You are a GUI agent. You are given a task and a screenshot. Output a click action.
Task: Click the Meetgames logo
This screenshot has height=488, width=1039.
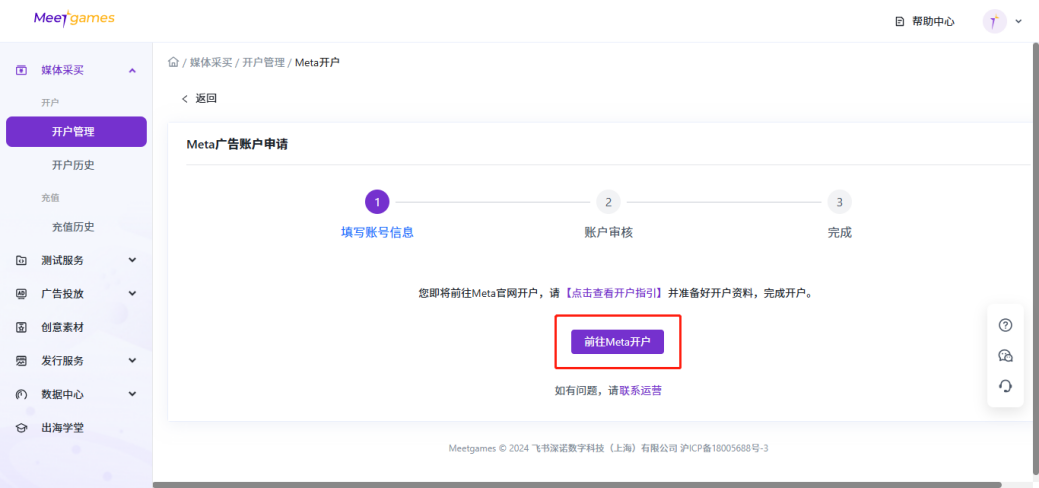[x=74, y=19]
